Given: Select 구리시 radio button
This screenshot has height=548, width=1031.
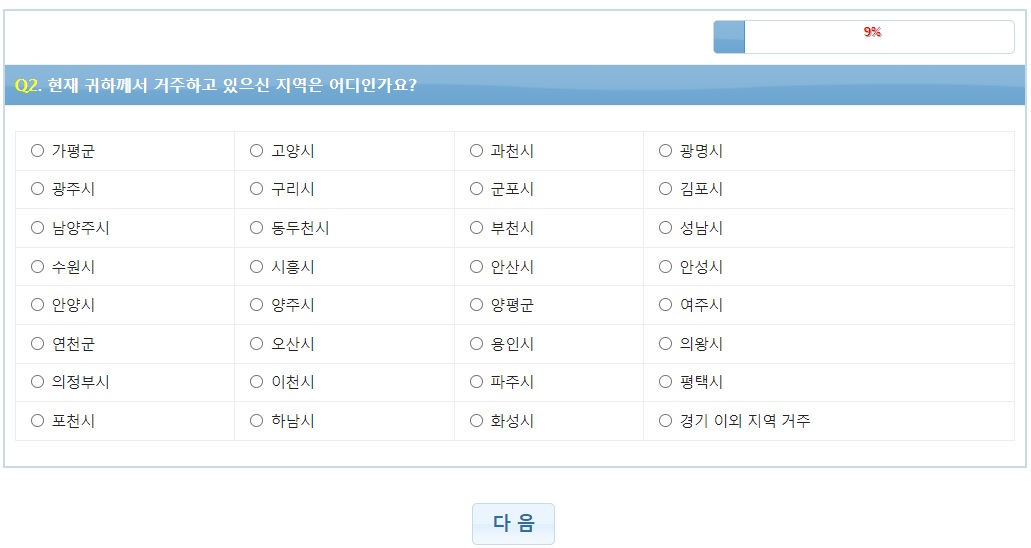Looking at the screenshot, I should click(x=256, y=189).
